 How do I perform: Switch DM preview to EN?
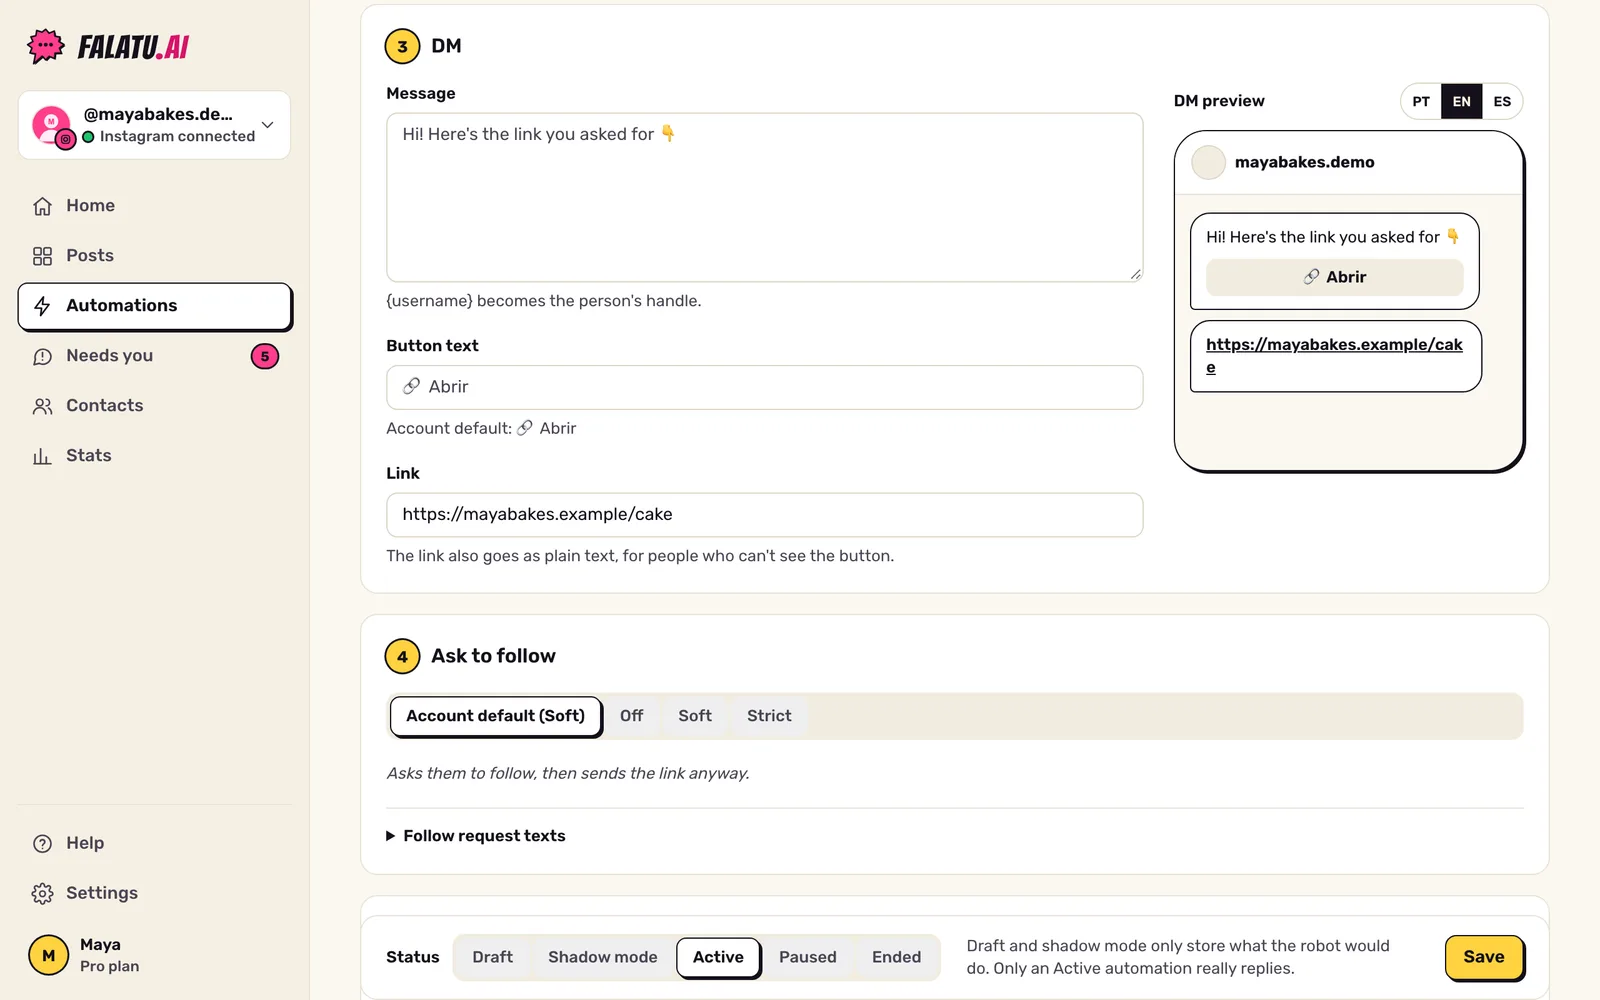tap(1461, 101)
